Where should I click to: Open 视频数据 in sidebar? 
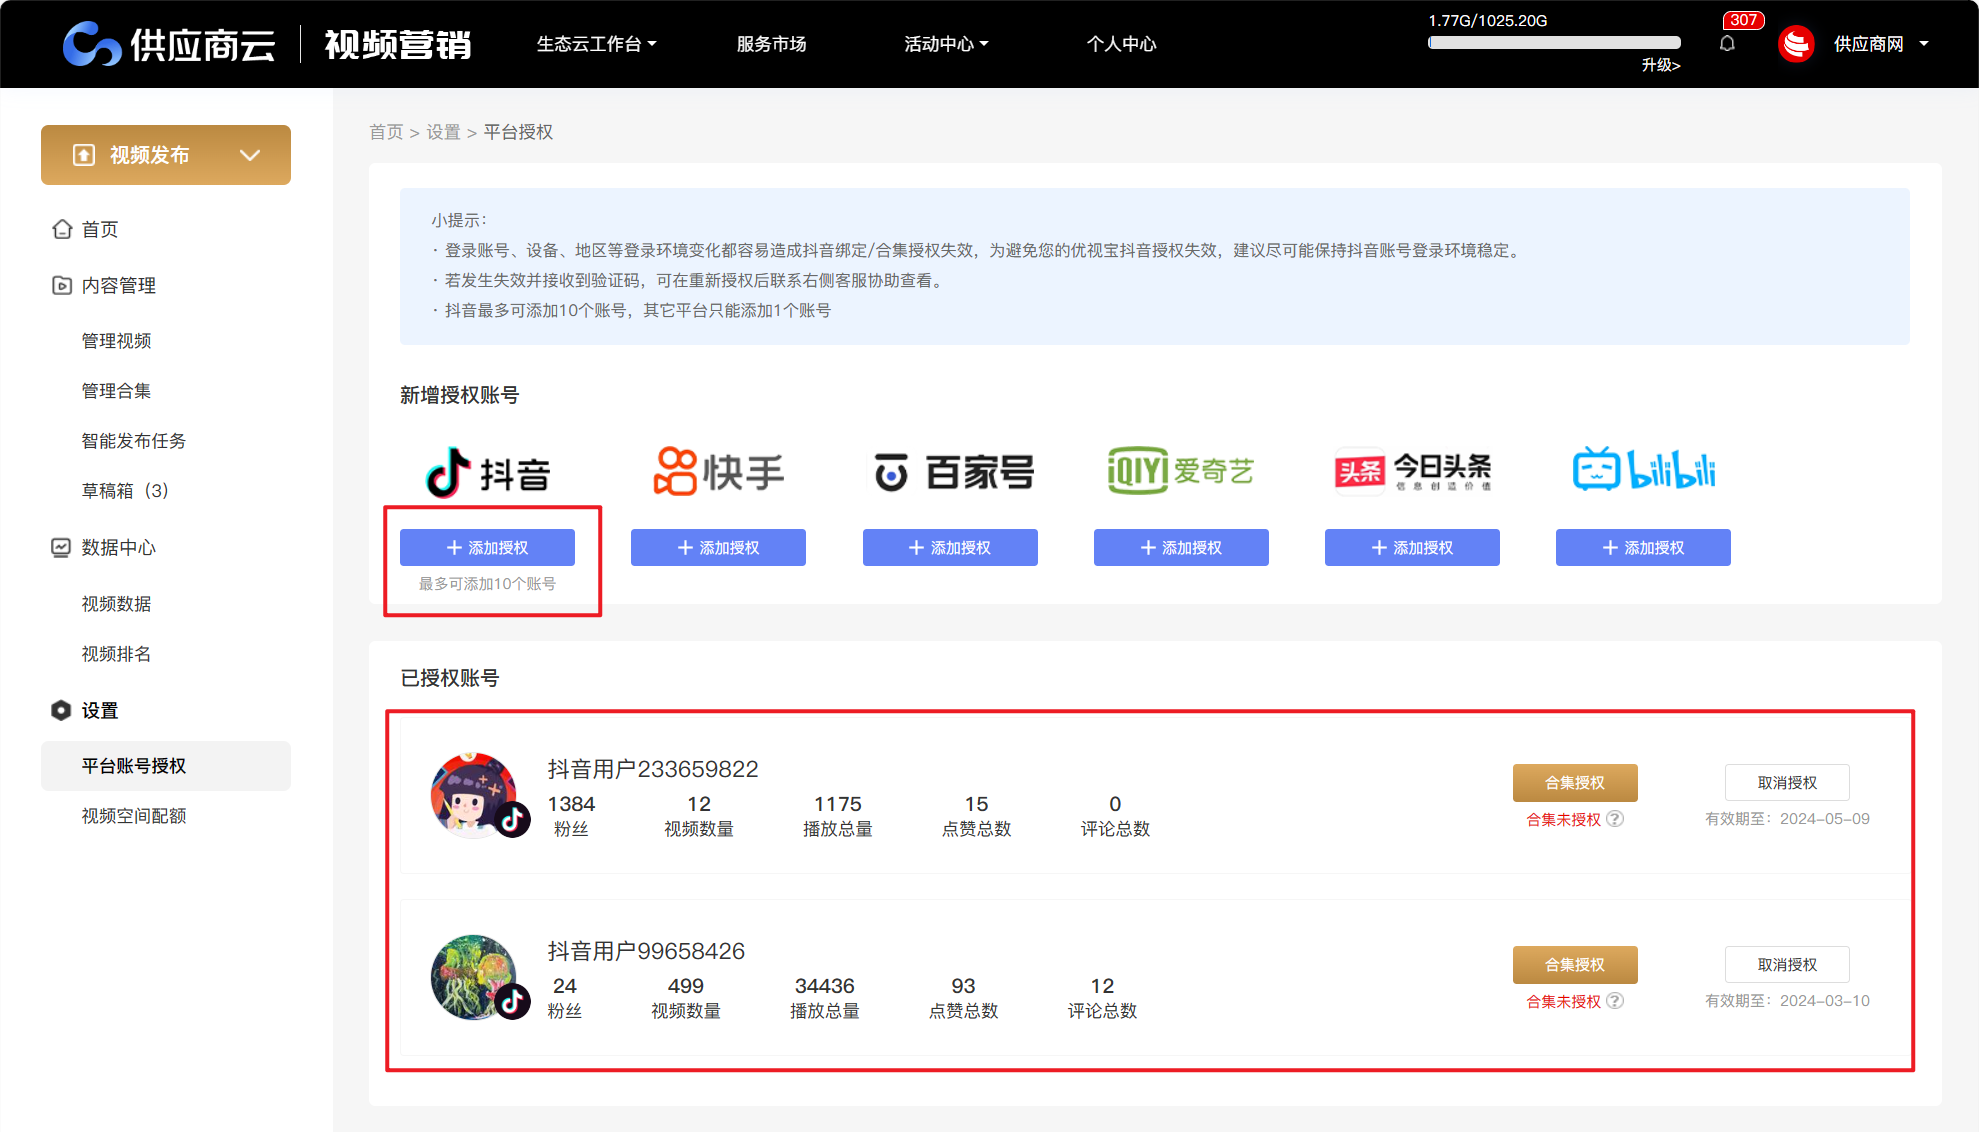pos(116,604)
